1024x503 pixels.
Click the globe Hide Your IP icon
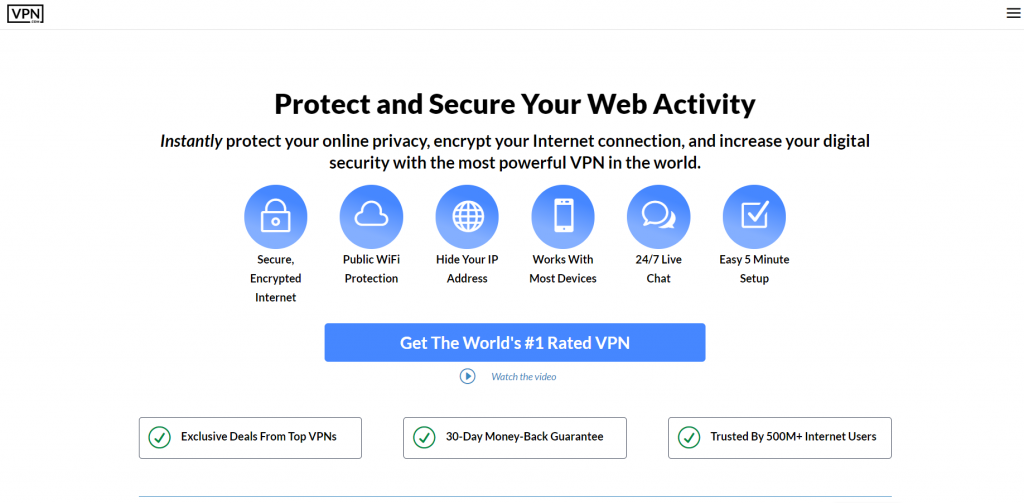tap(467, 217)
